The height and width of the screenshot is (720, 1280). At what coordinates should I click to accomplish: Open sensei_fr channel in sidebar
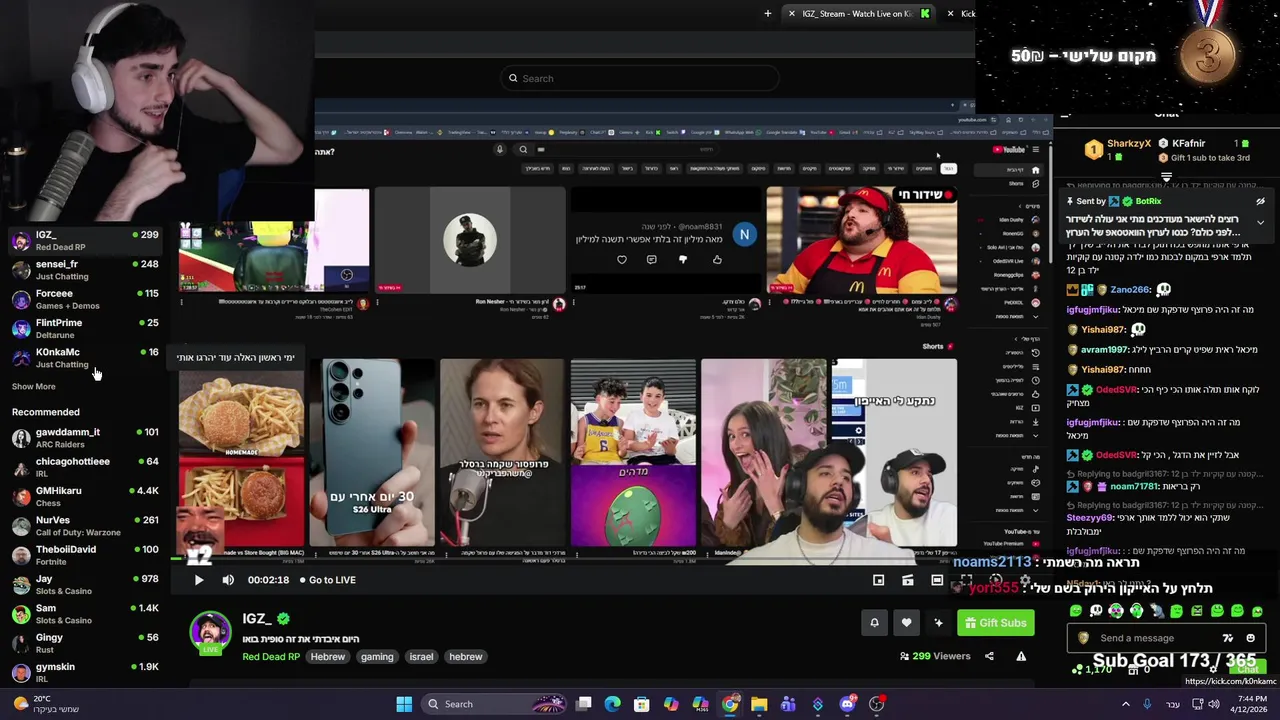click(85, 270)
